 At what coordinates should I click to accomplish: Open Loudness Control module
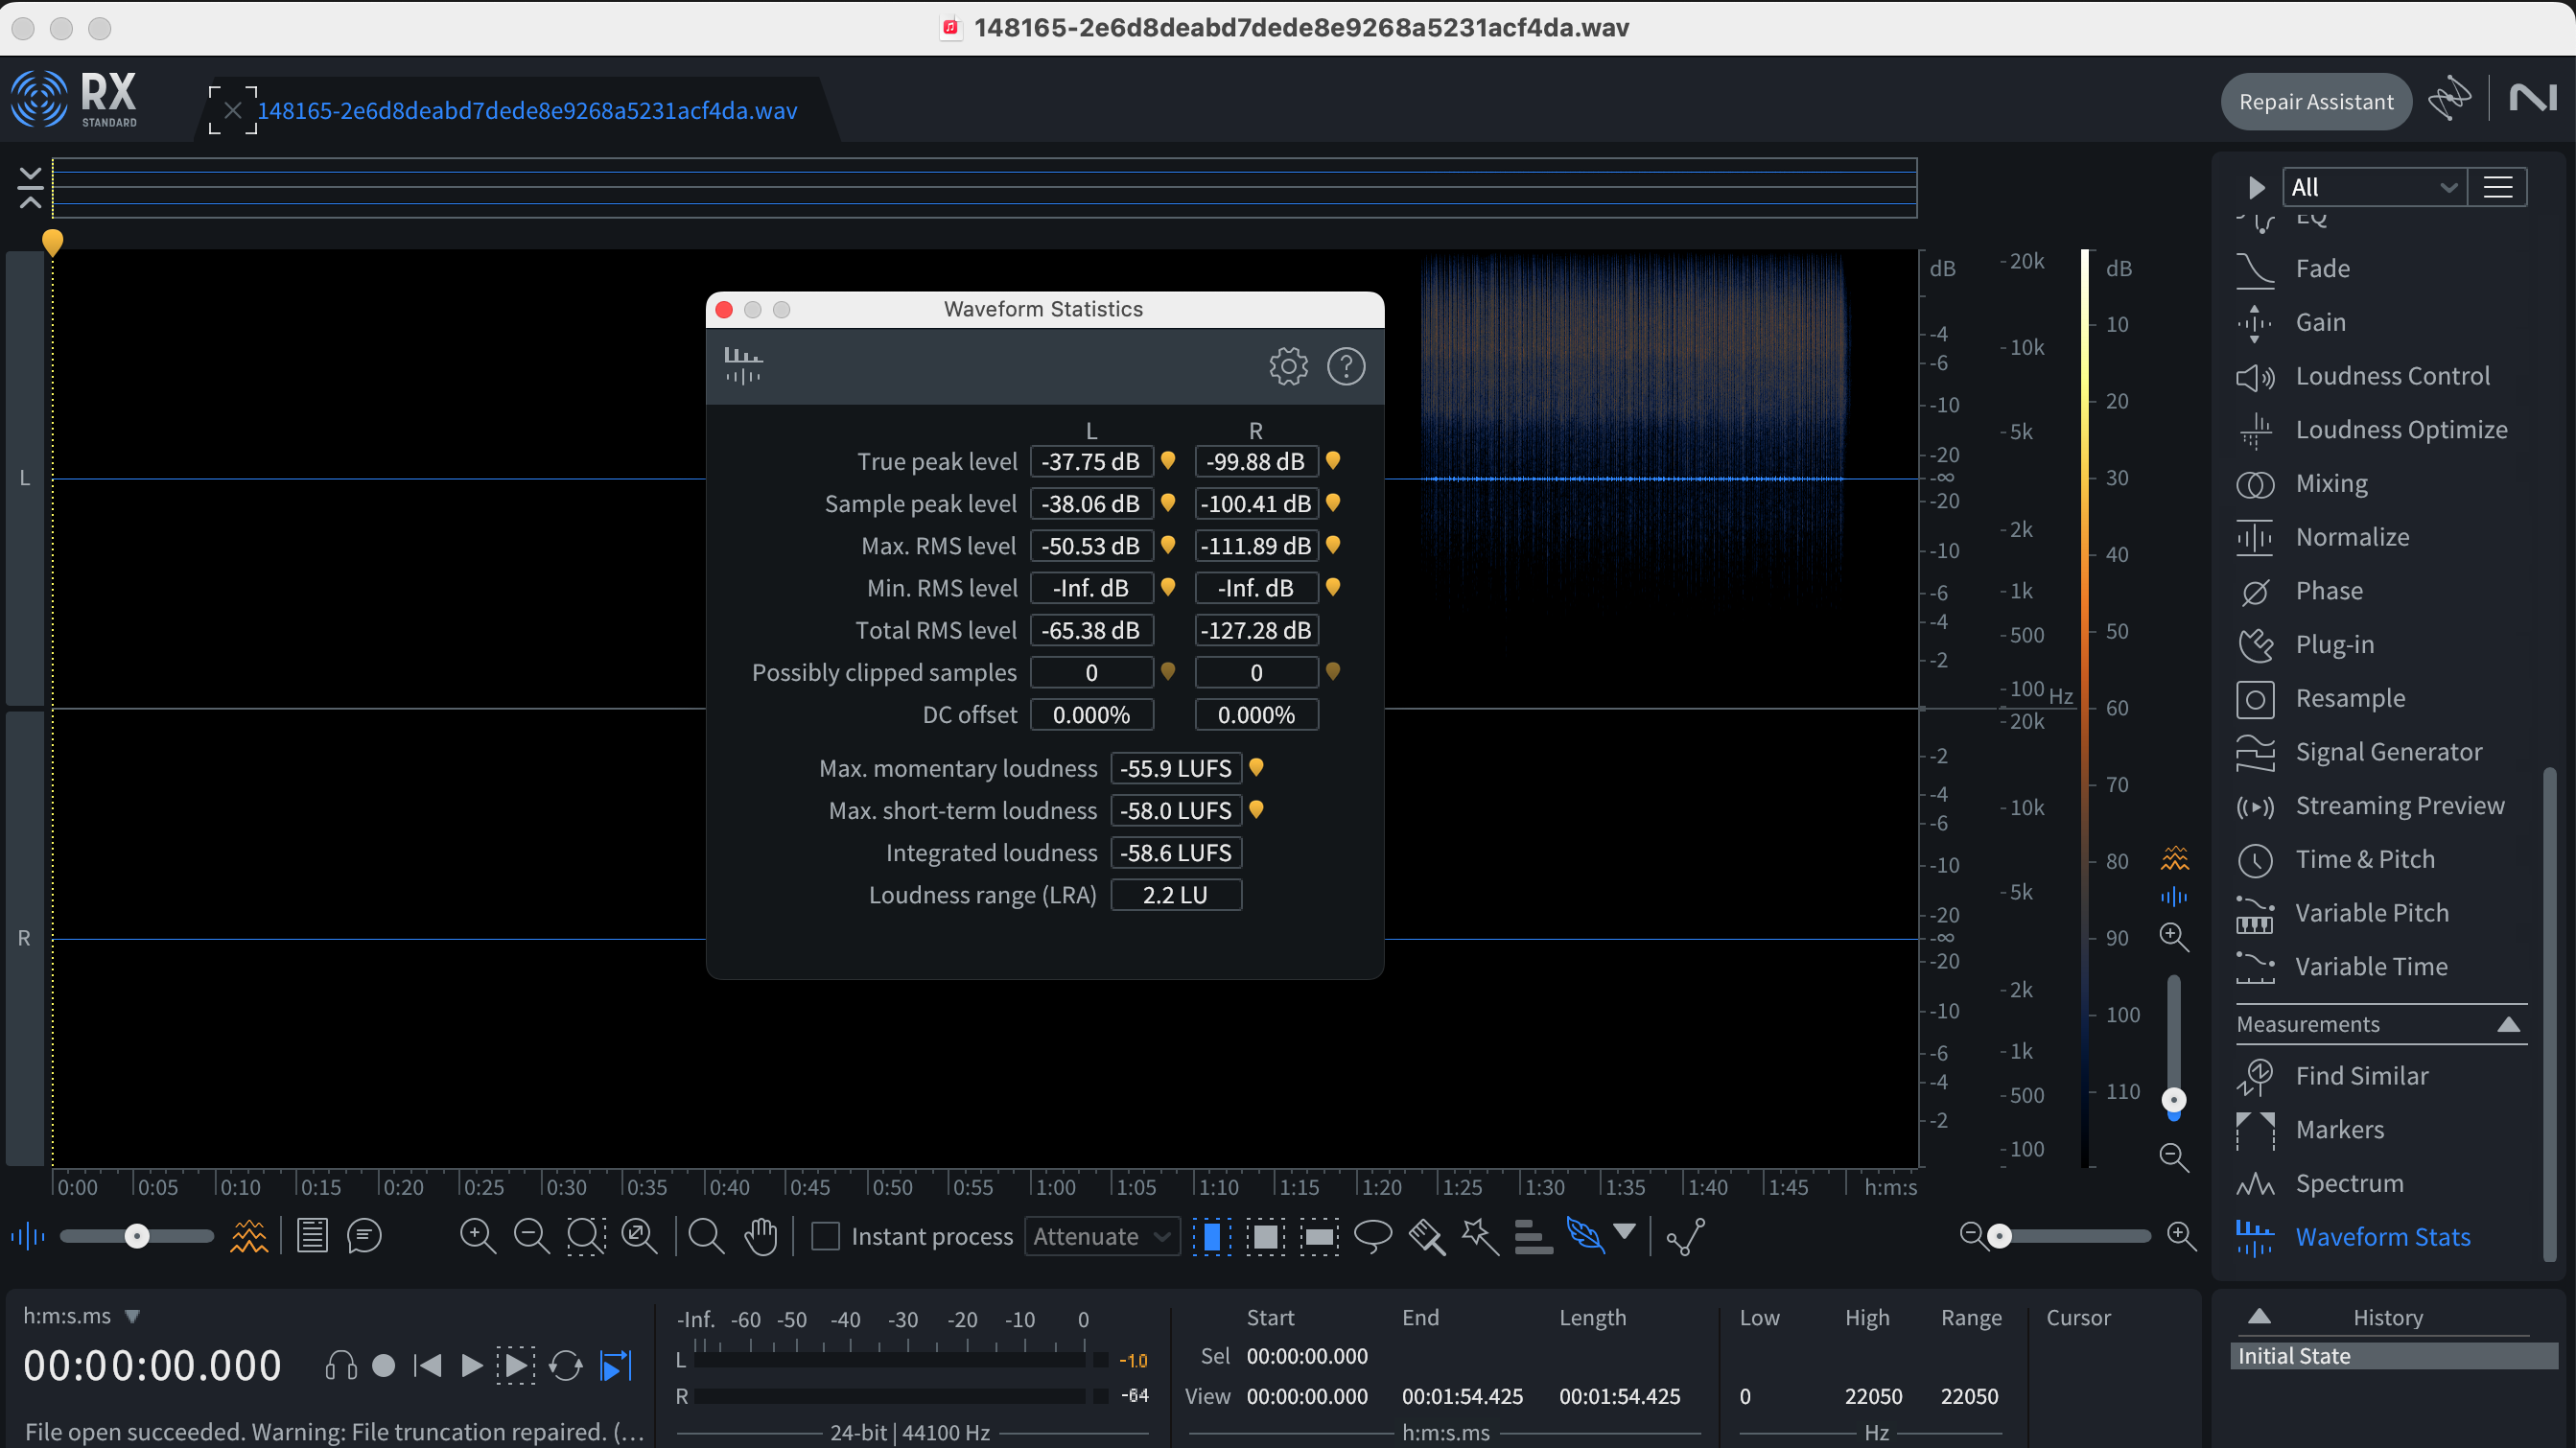pos(2392,376)
